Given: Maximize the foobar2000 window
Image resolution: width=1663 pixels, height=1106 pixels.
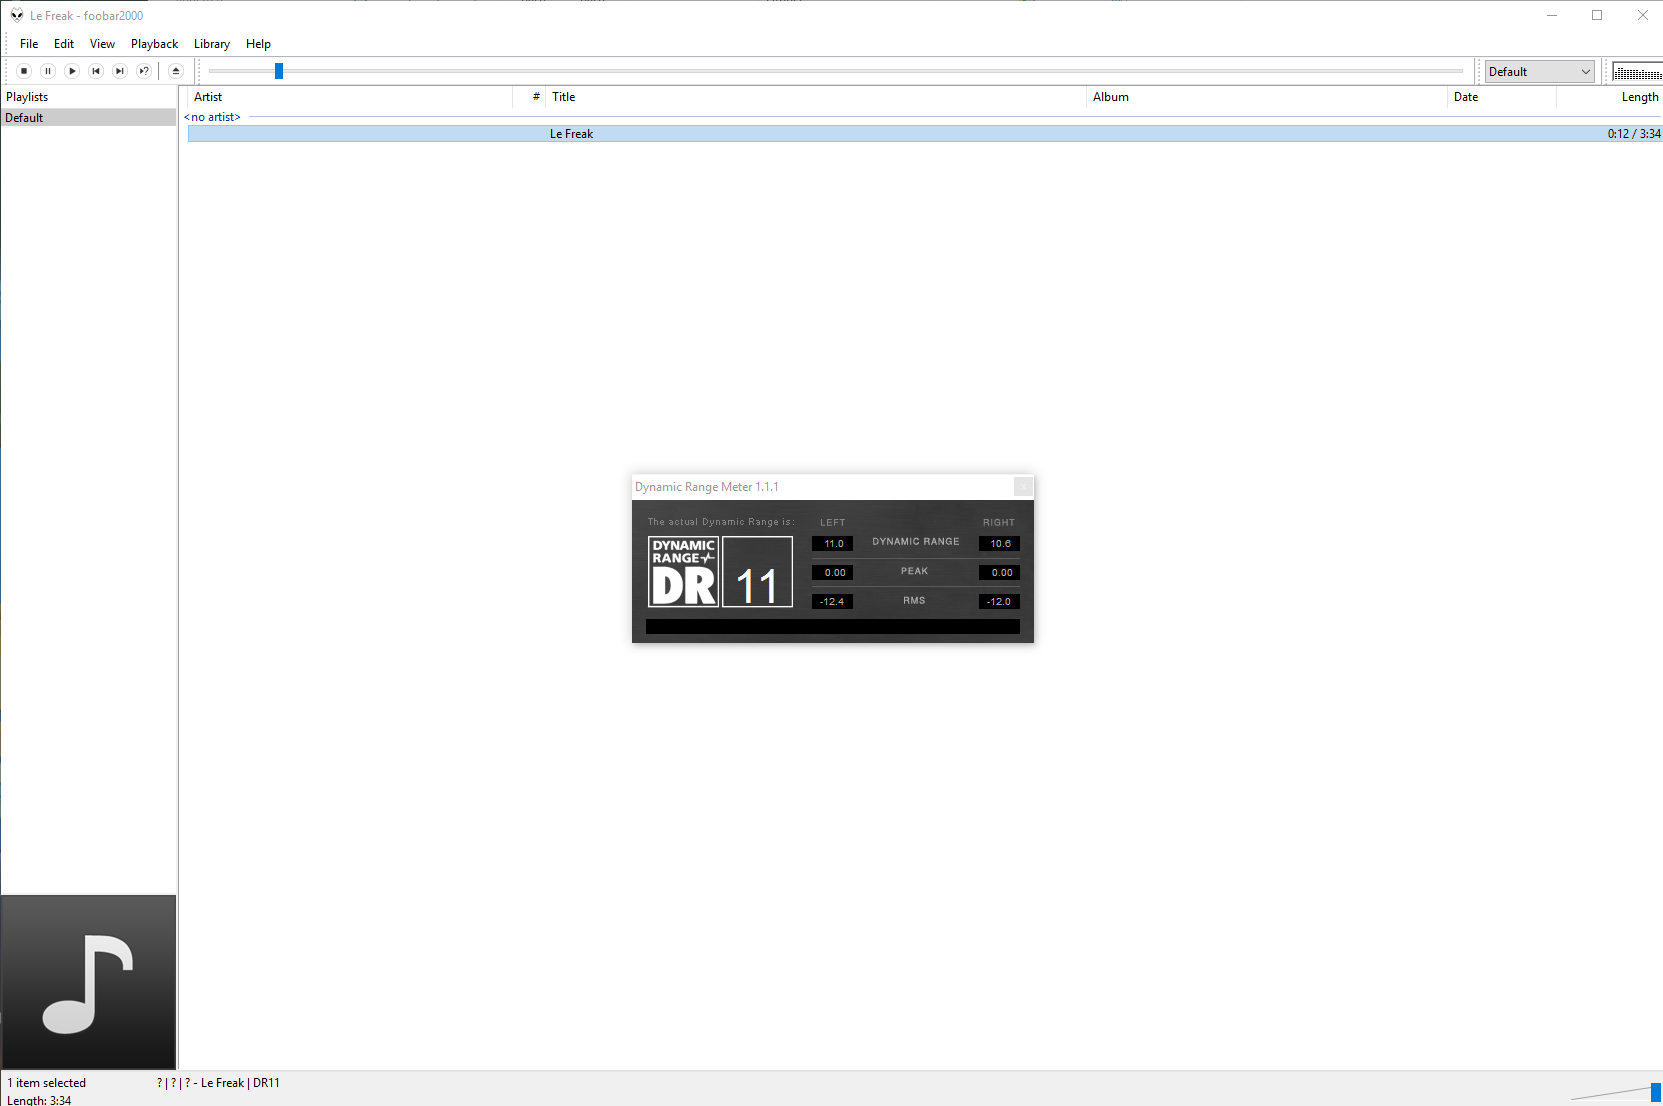Looking at the screenshot, I should (1597, 15).
